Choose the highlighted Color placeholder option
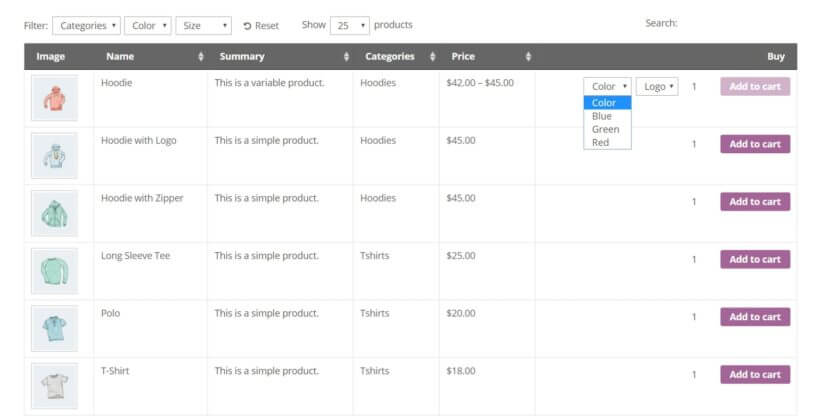This screenshot has height=416, width=820. pyautogui.click(x=608, y=103)
